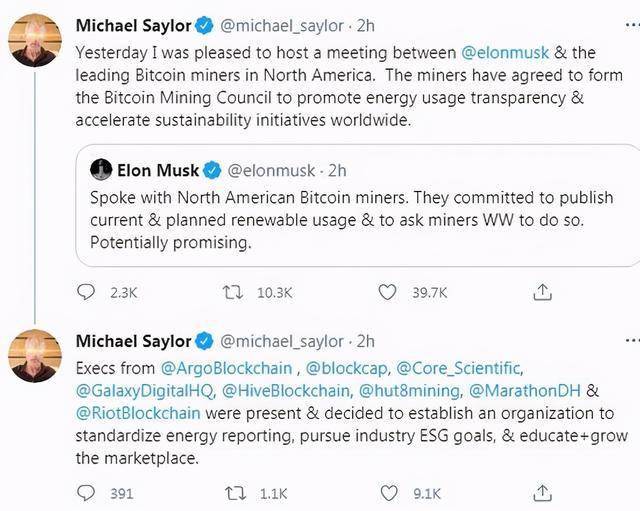Like the second tweet with 9.1K likes
This screenshot has height=511, width=640.
[x=388, y=492]
